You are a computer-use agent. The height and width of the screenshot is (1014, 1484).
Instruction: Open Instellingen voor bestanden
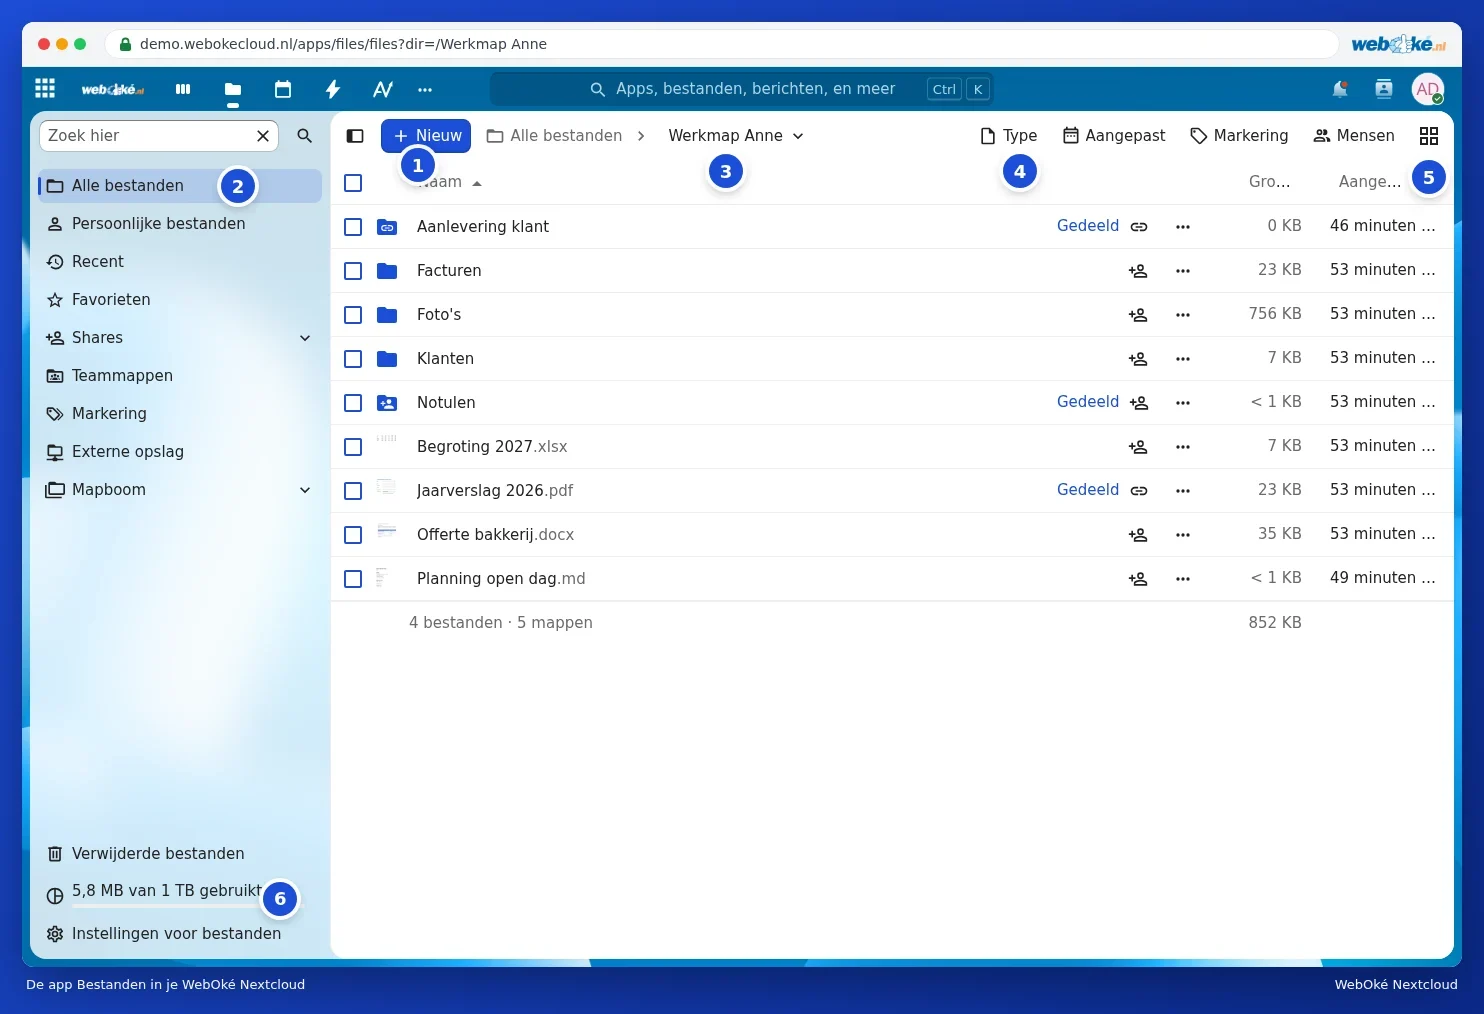coord(180,934)
